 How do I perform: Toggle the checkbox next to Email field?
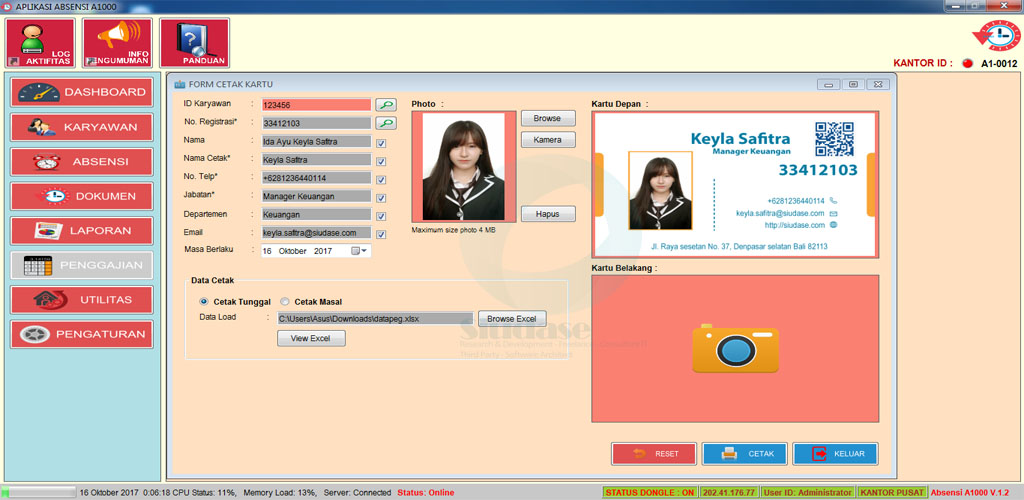click(381, 234)
